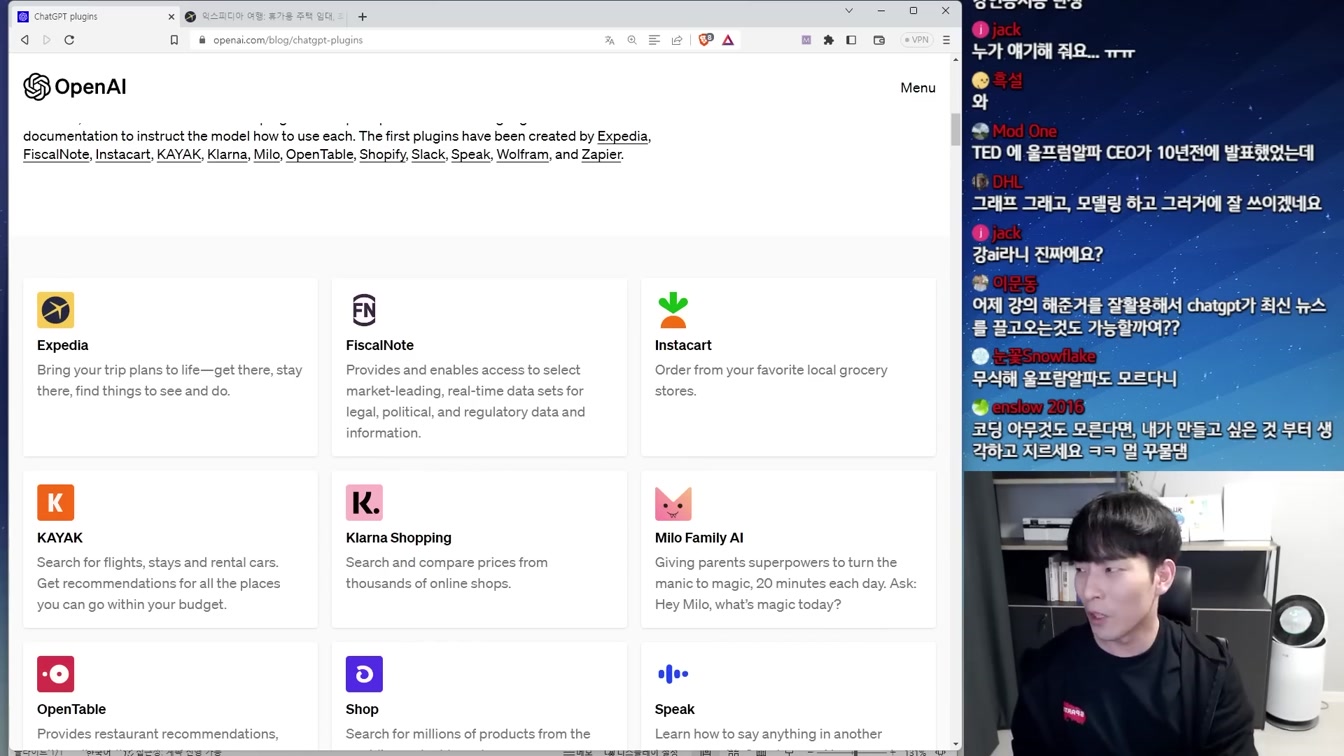Click the Expedia plugin icon

tap(56, 310)
